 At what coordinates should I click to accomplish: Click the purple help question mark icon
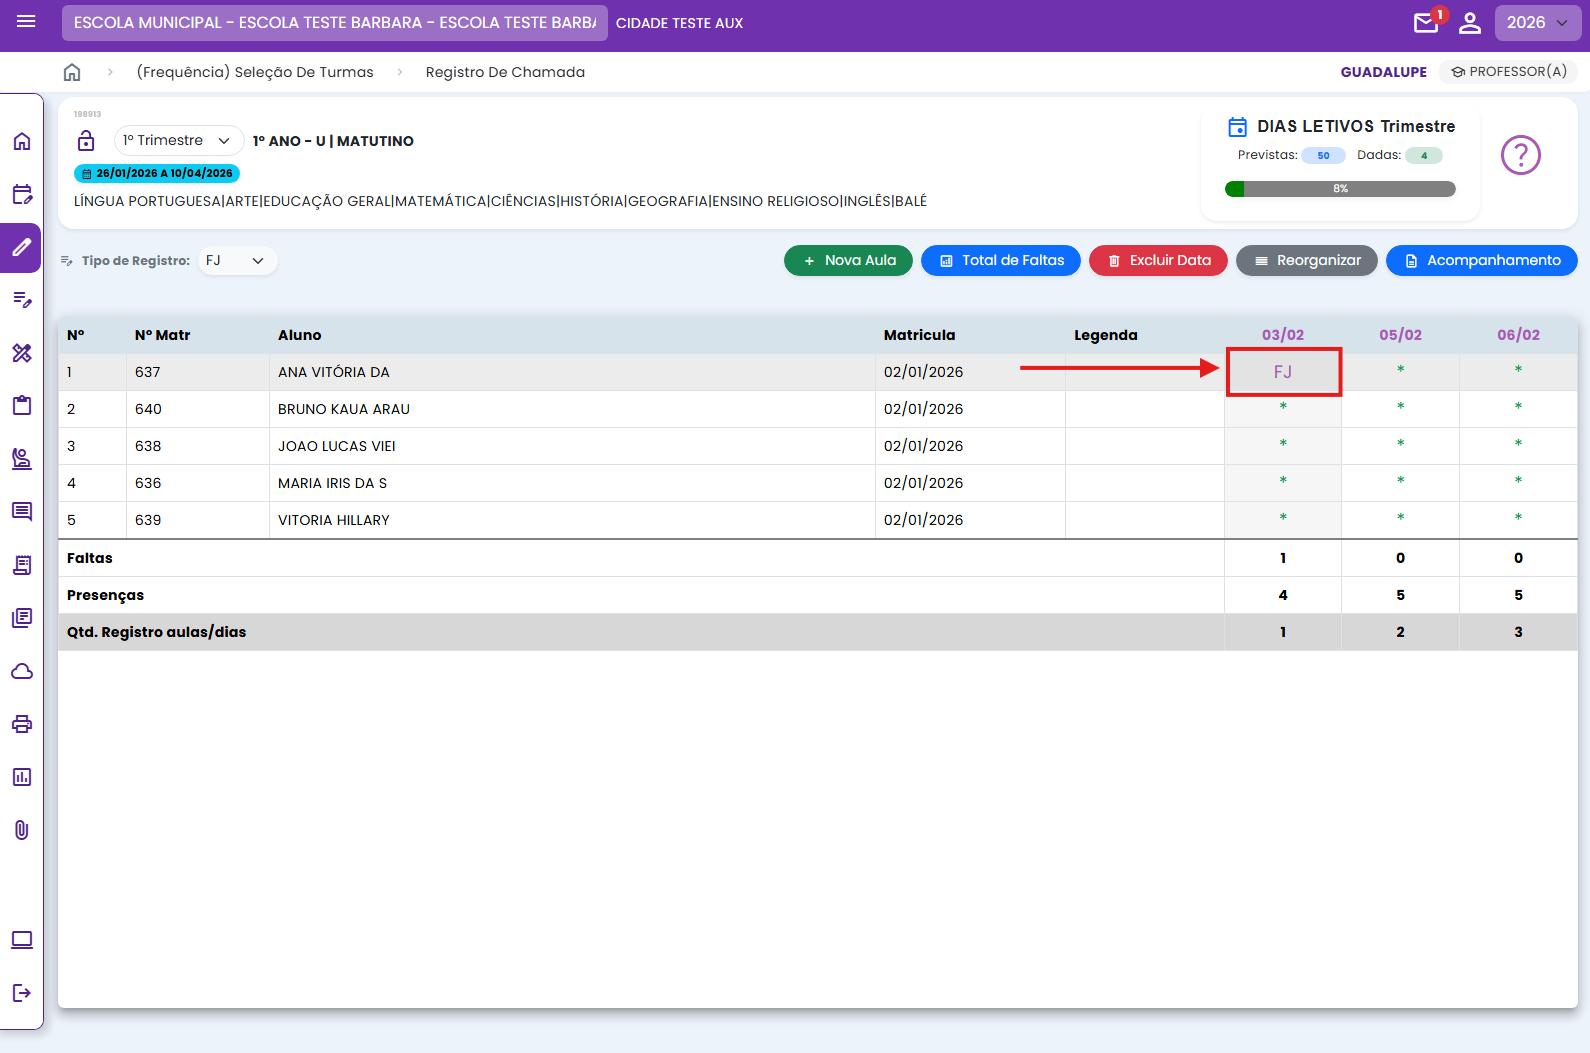[1520, 155]
